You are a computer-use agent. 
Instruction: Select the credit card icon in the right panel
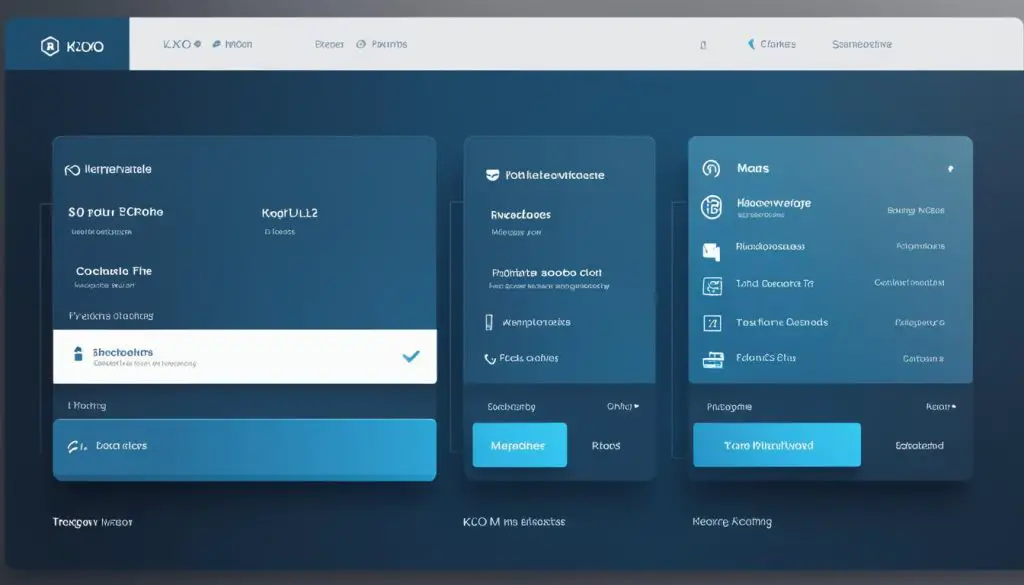(x=711, y=284)
